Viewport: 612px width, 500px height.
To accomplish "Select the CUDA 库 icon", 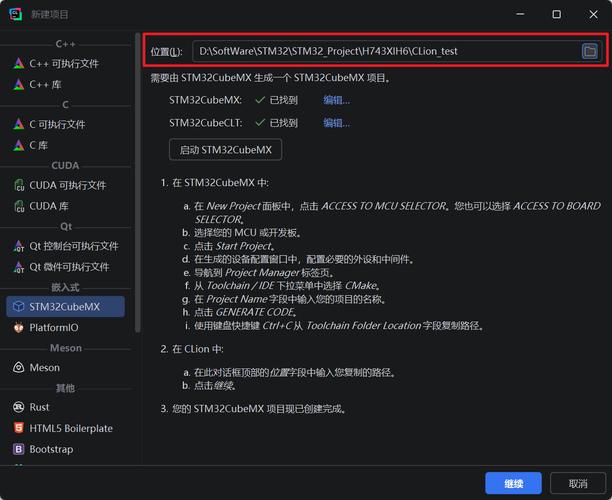I will pos(19,206).
